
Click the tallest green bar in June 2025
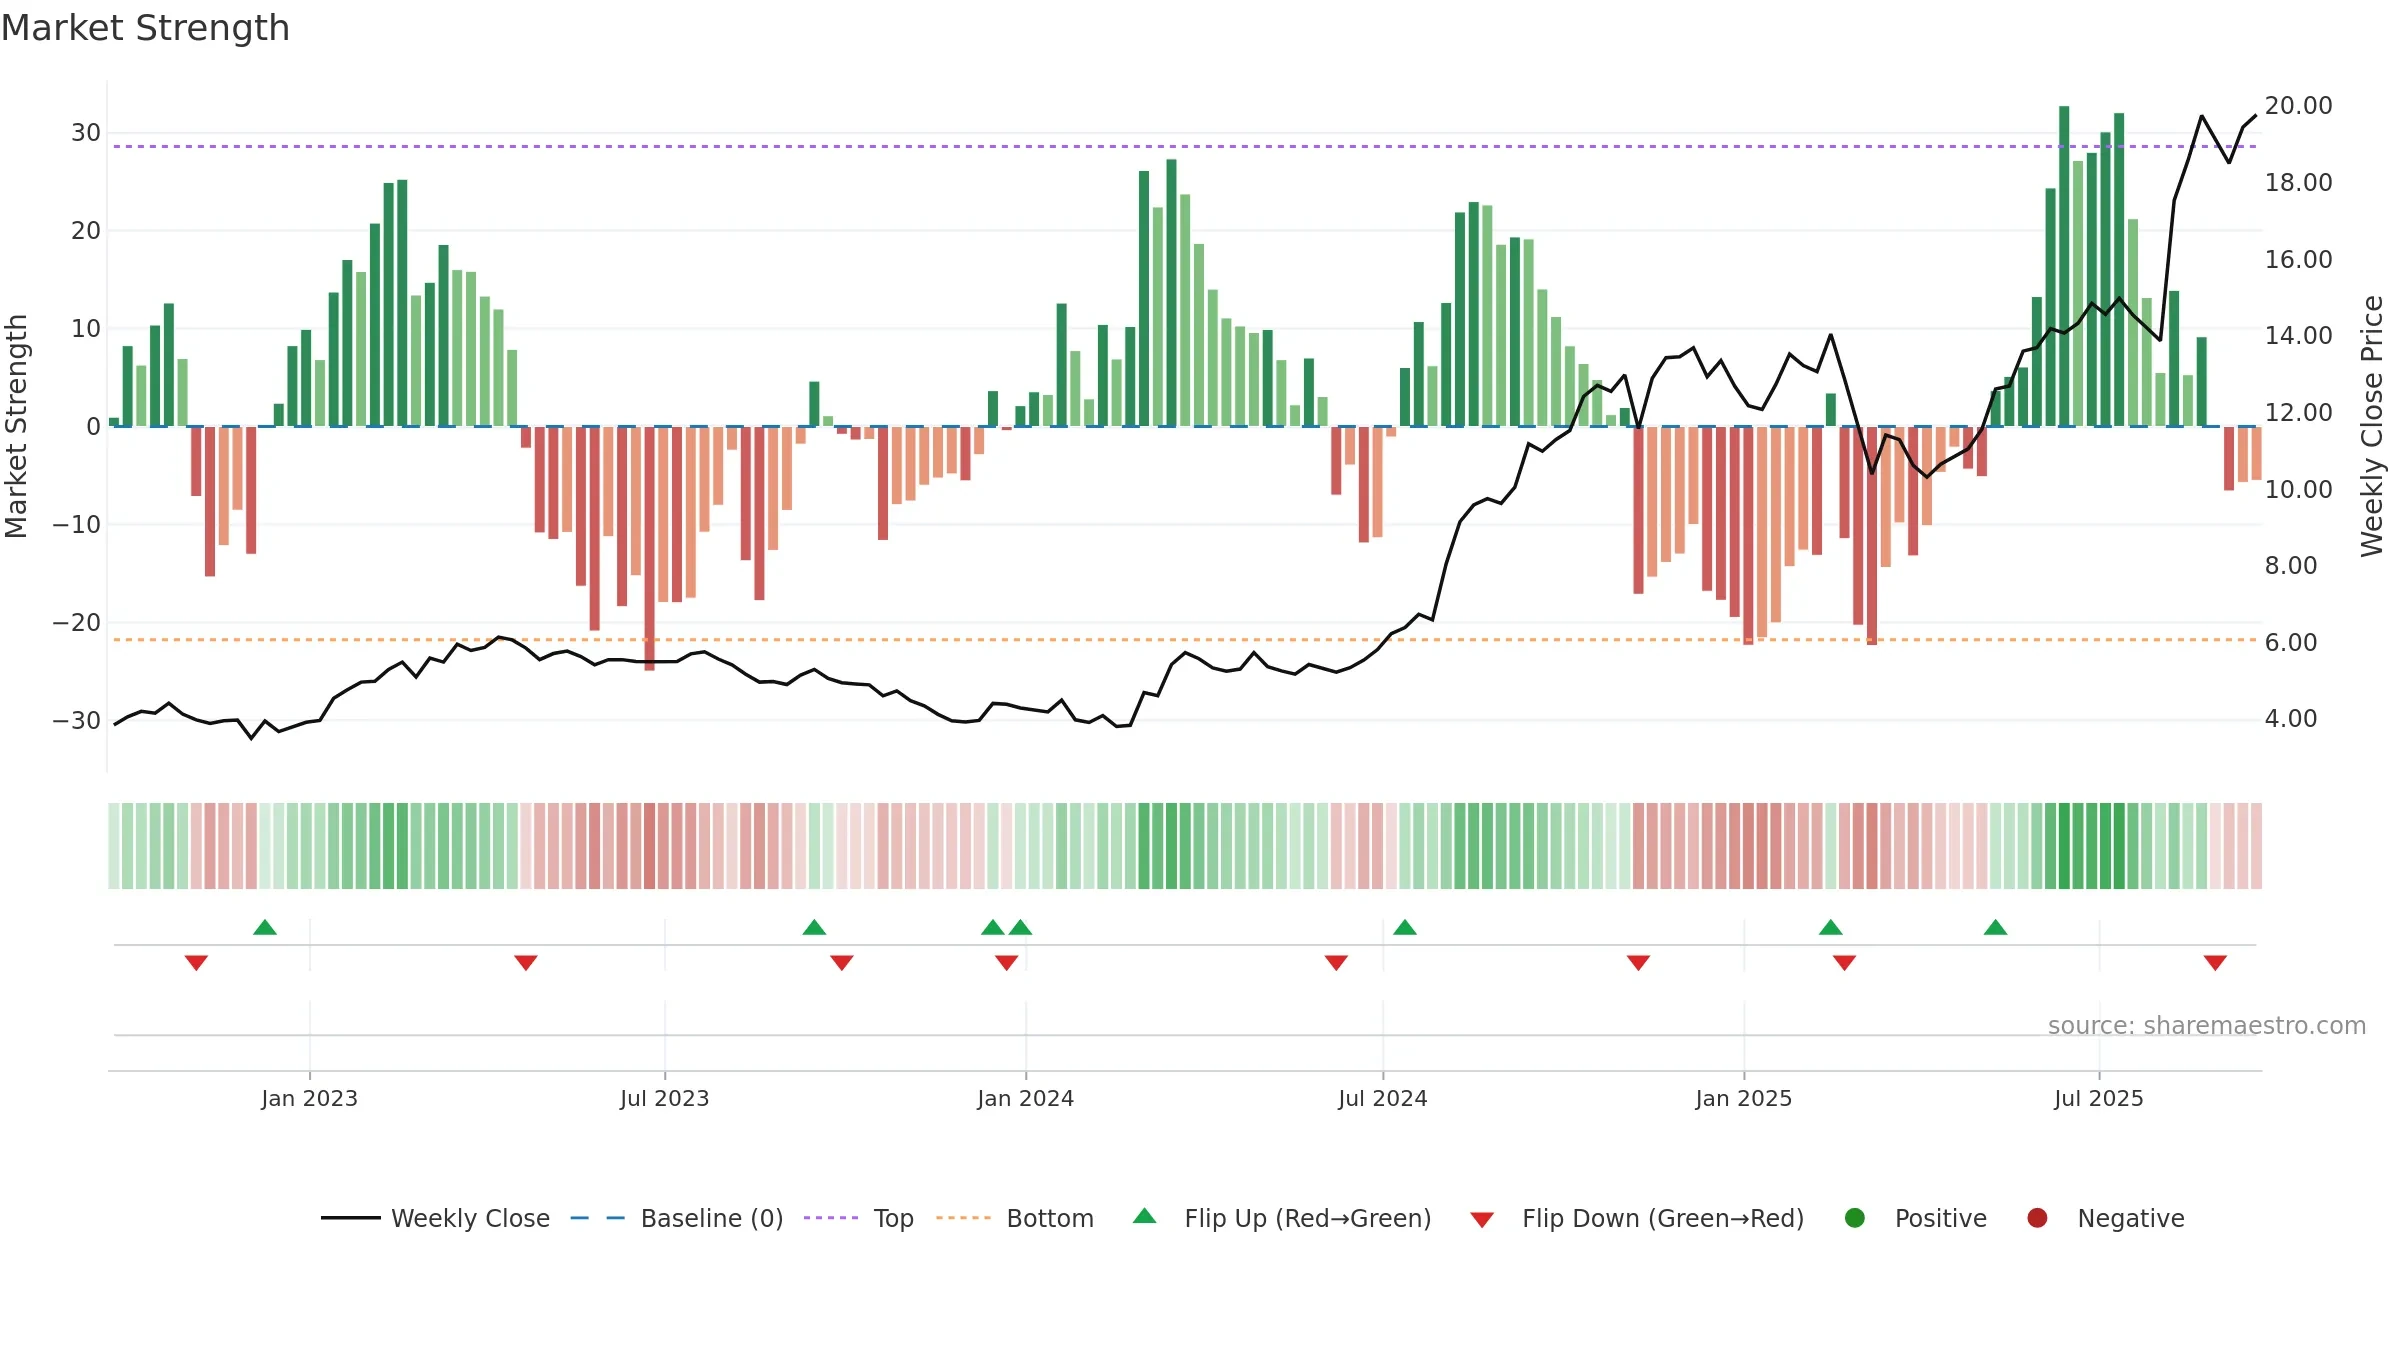click(x=2064, y=266)
